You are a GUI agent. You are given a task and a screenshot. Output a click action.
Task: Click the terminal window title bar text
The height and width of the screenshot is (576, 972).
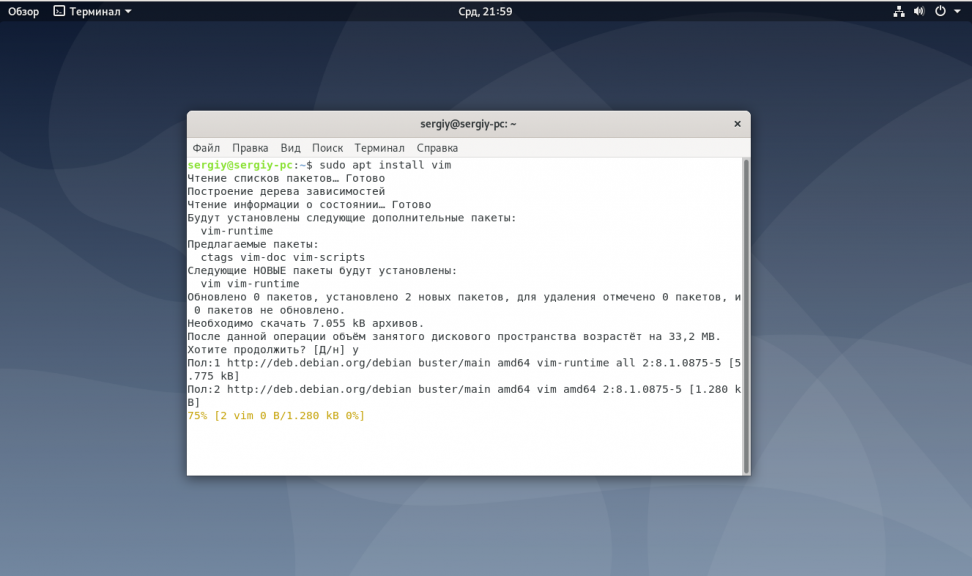pos(468,124)
